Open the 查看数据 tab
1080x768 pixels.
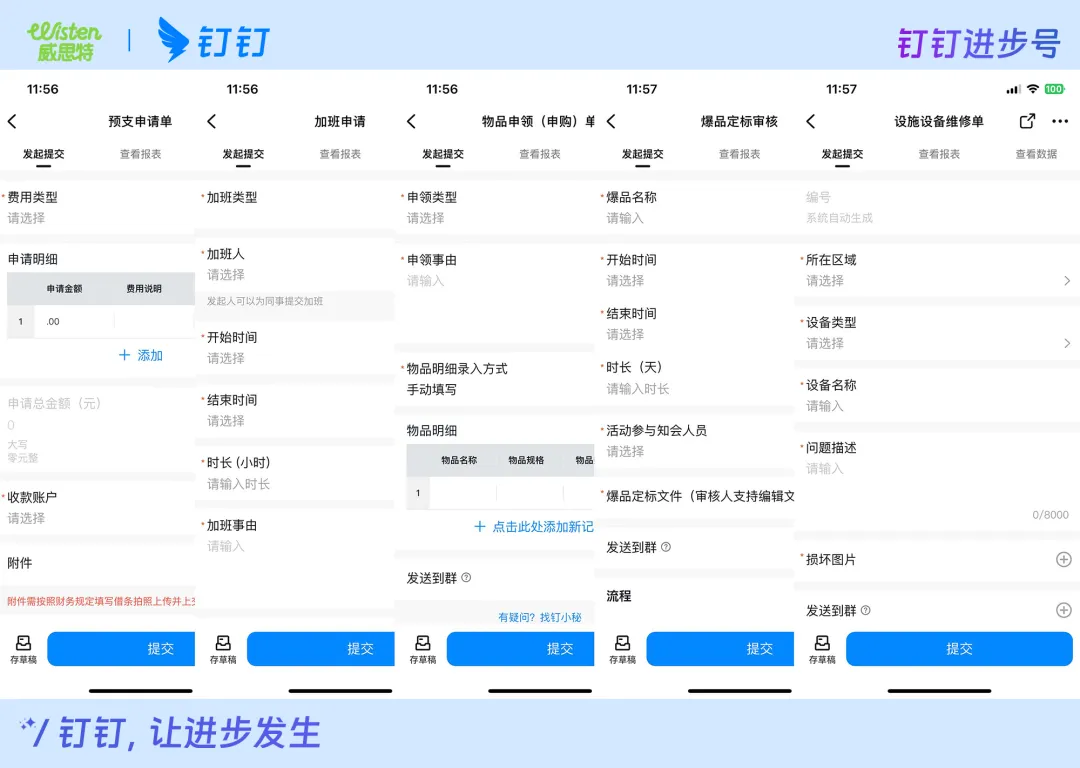point(1036,154)
